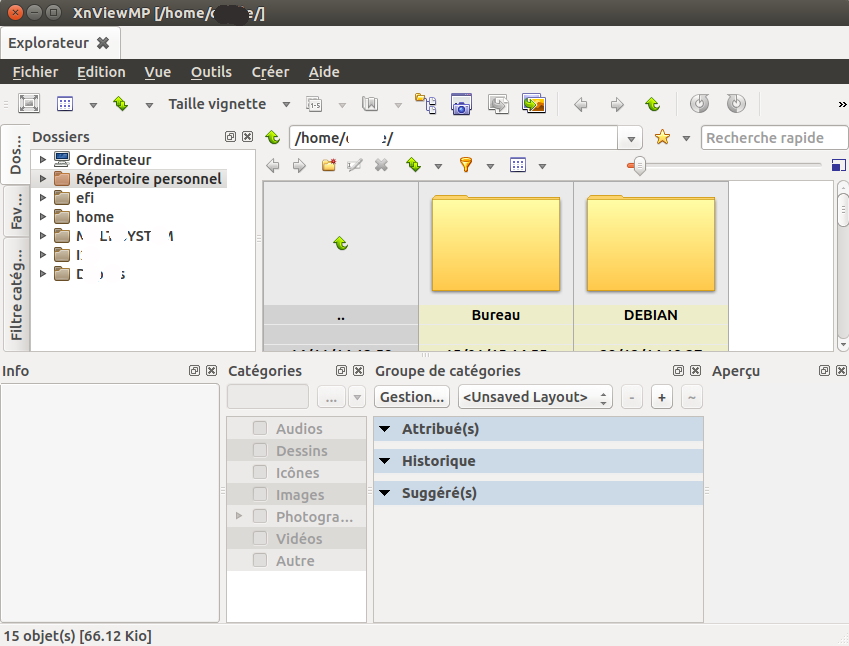
Task: Check the Images category checkbox
Action: click(x=260, y=495)
